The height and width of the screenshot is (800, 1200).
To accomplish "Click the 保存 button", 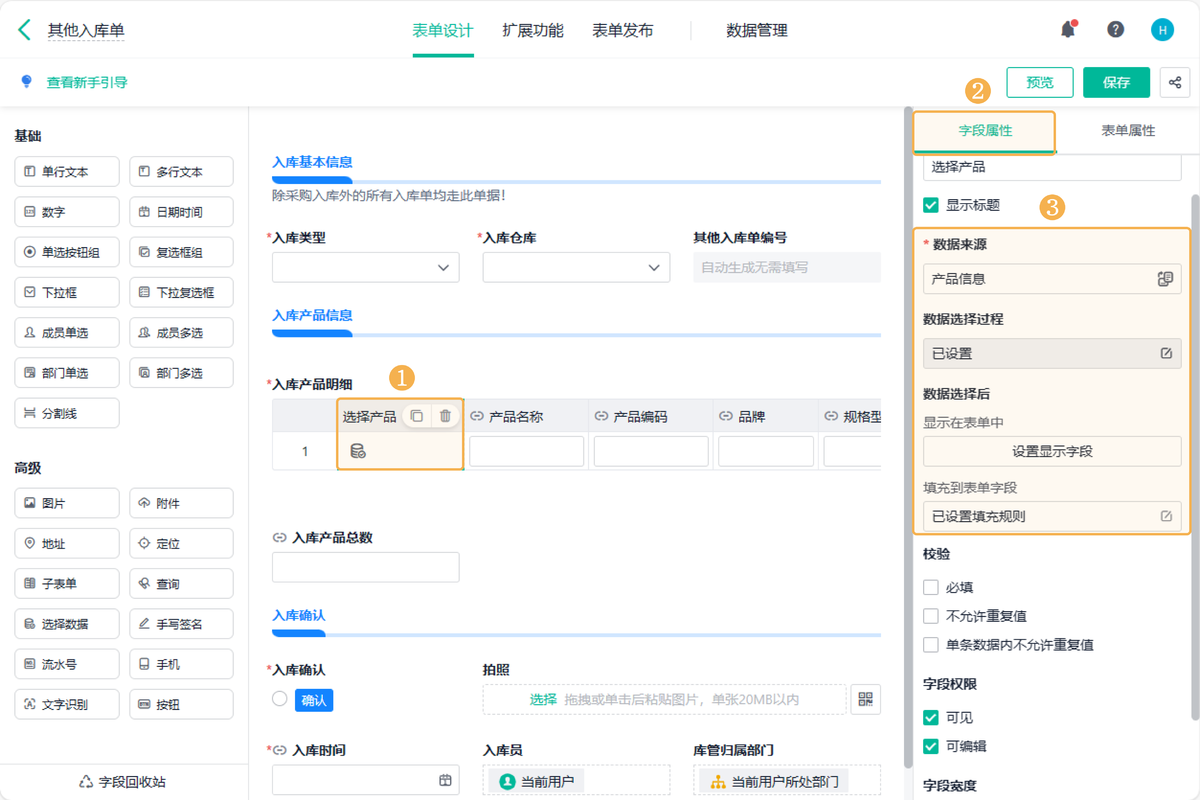I will [1116, 83].
